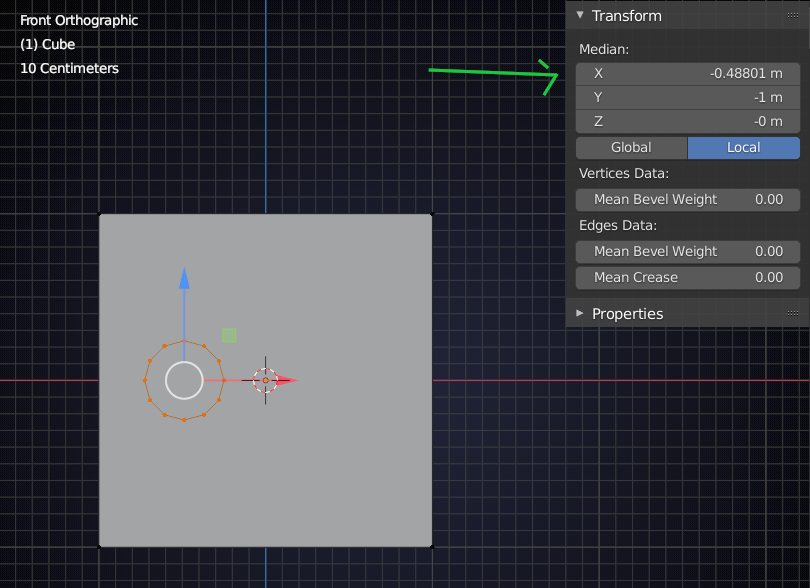Adjust the Mean Crease slider
Image resolution: width=810 pixels, height=588 pixels.
coord(687,277)
